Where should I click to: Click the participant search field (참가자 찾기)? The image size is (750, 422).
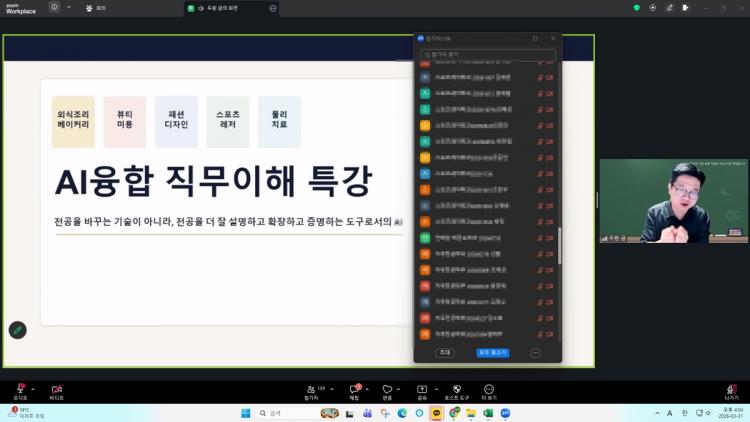[x=488, y=54]
